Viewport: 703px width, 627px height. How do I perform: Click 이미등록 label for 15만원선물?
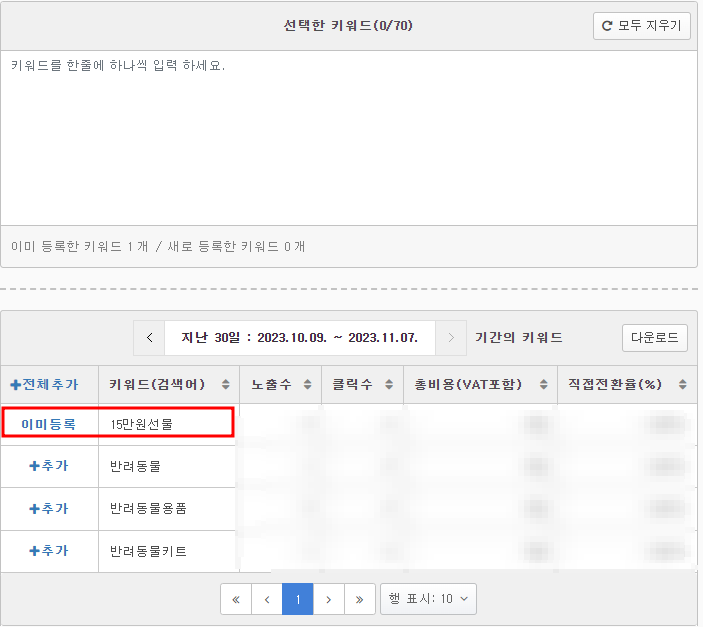(48, 424)
